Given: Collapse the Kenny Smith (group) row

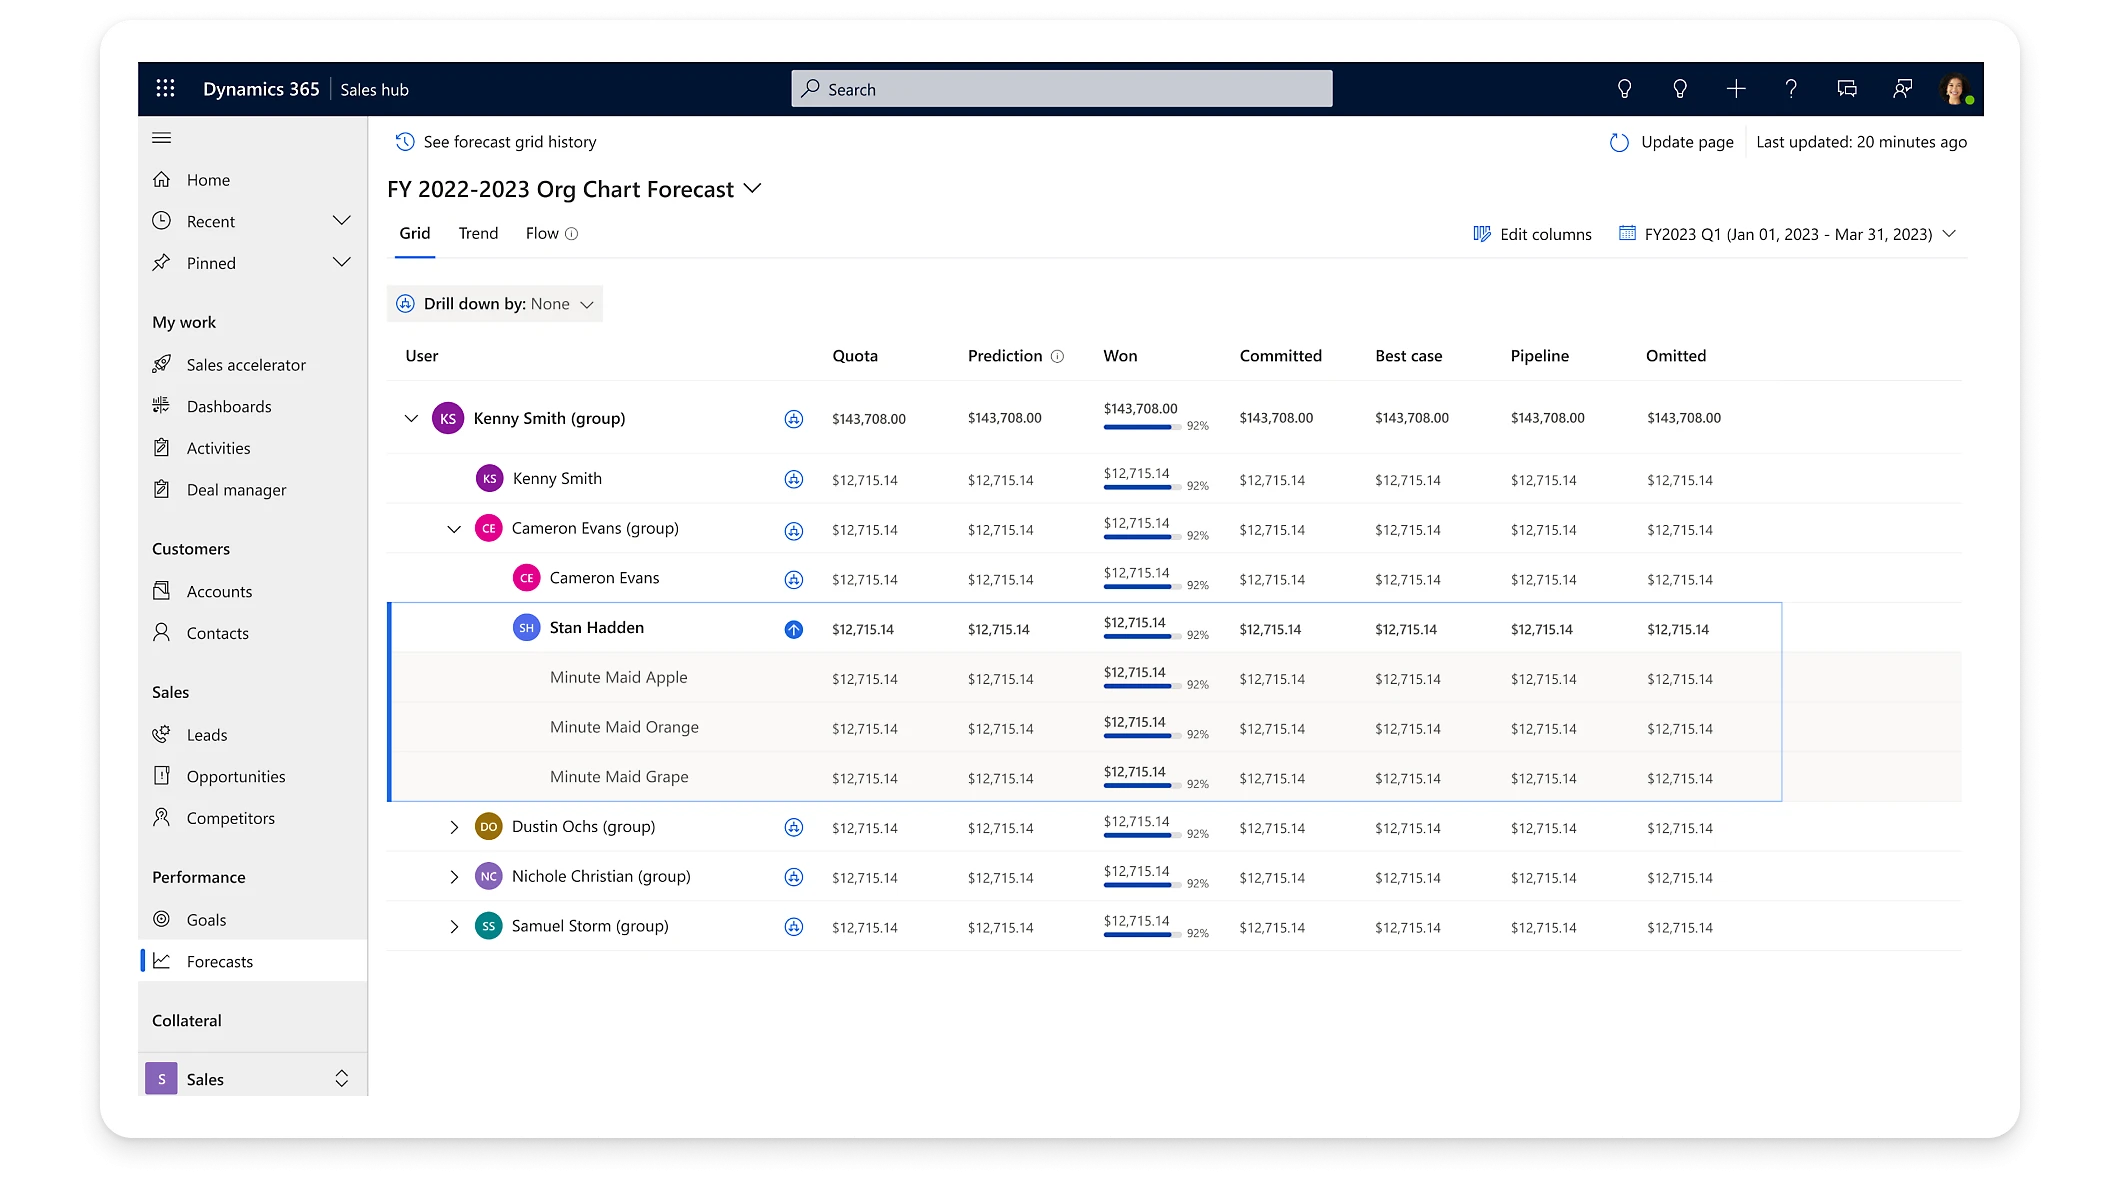Looking at the screenshot, I should pyautogui.click(x=411, y=418).
